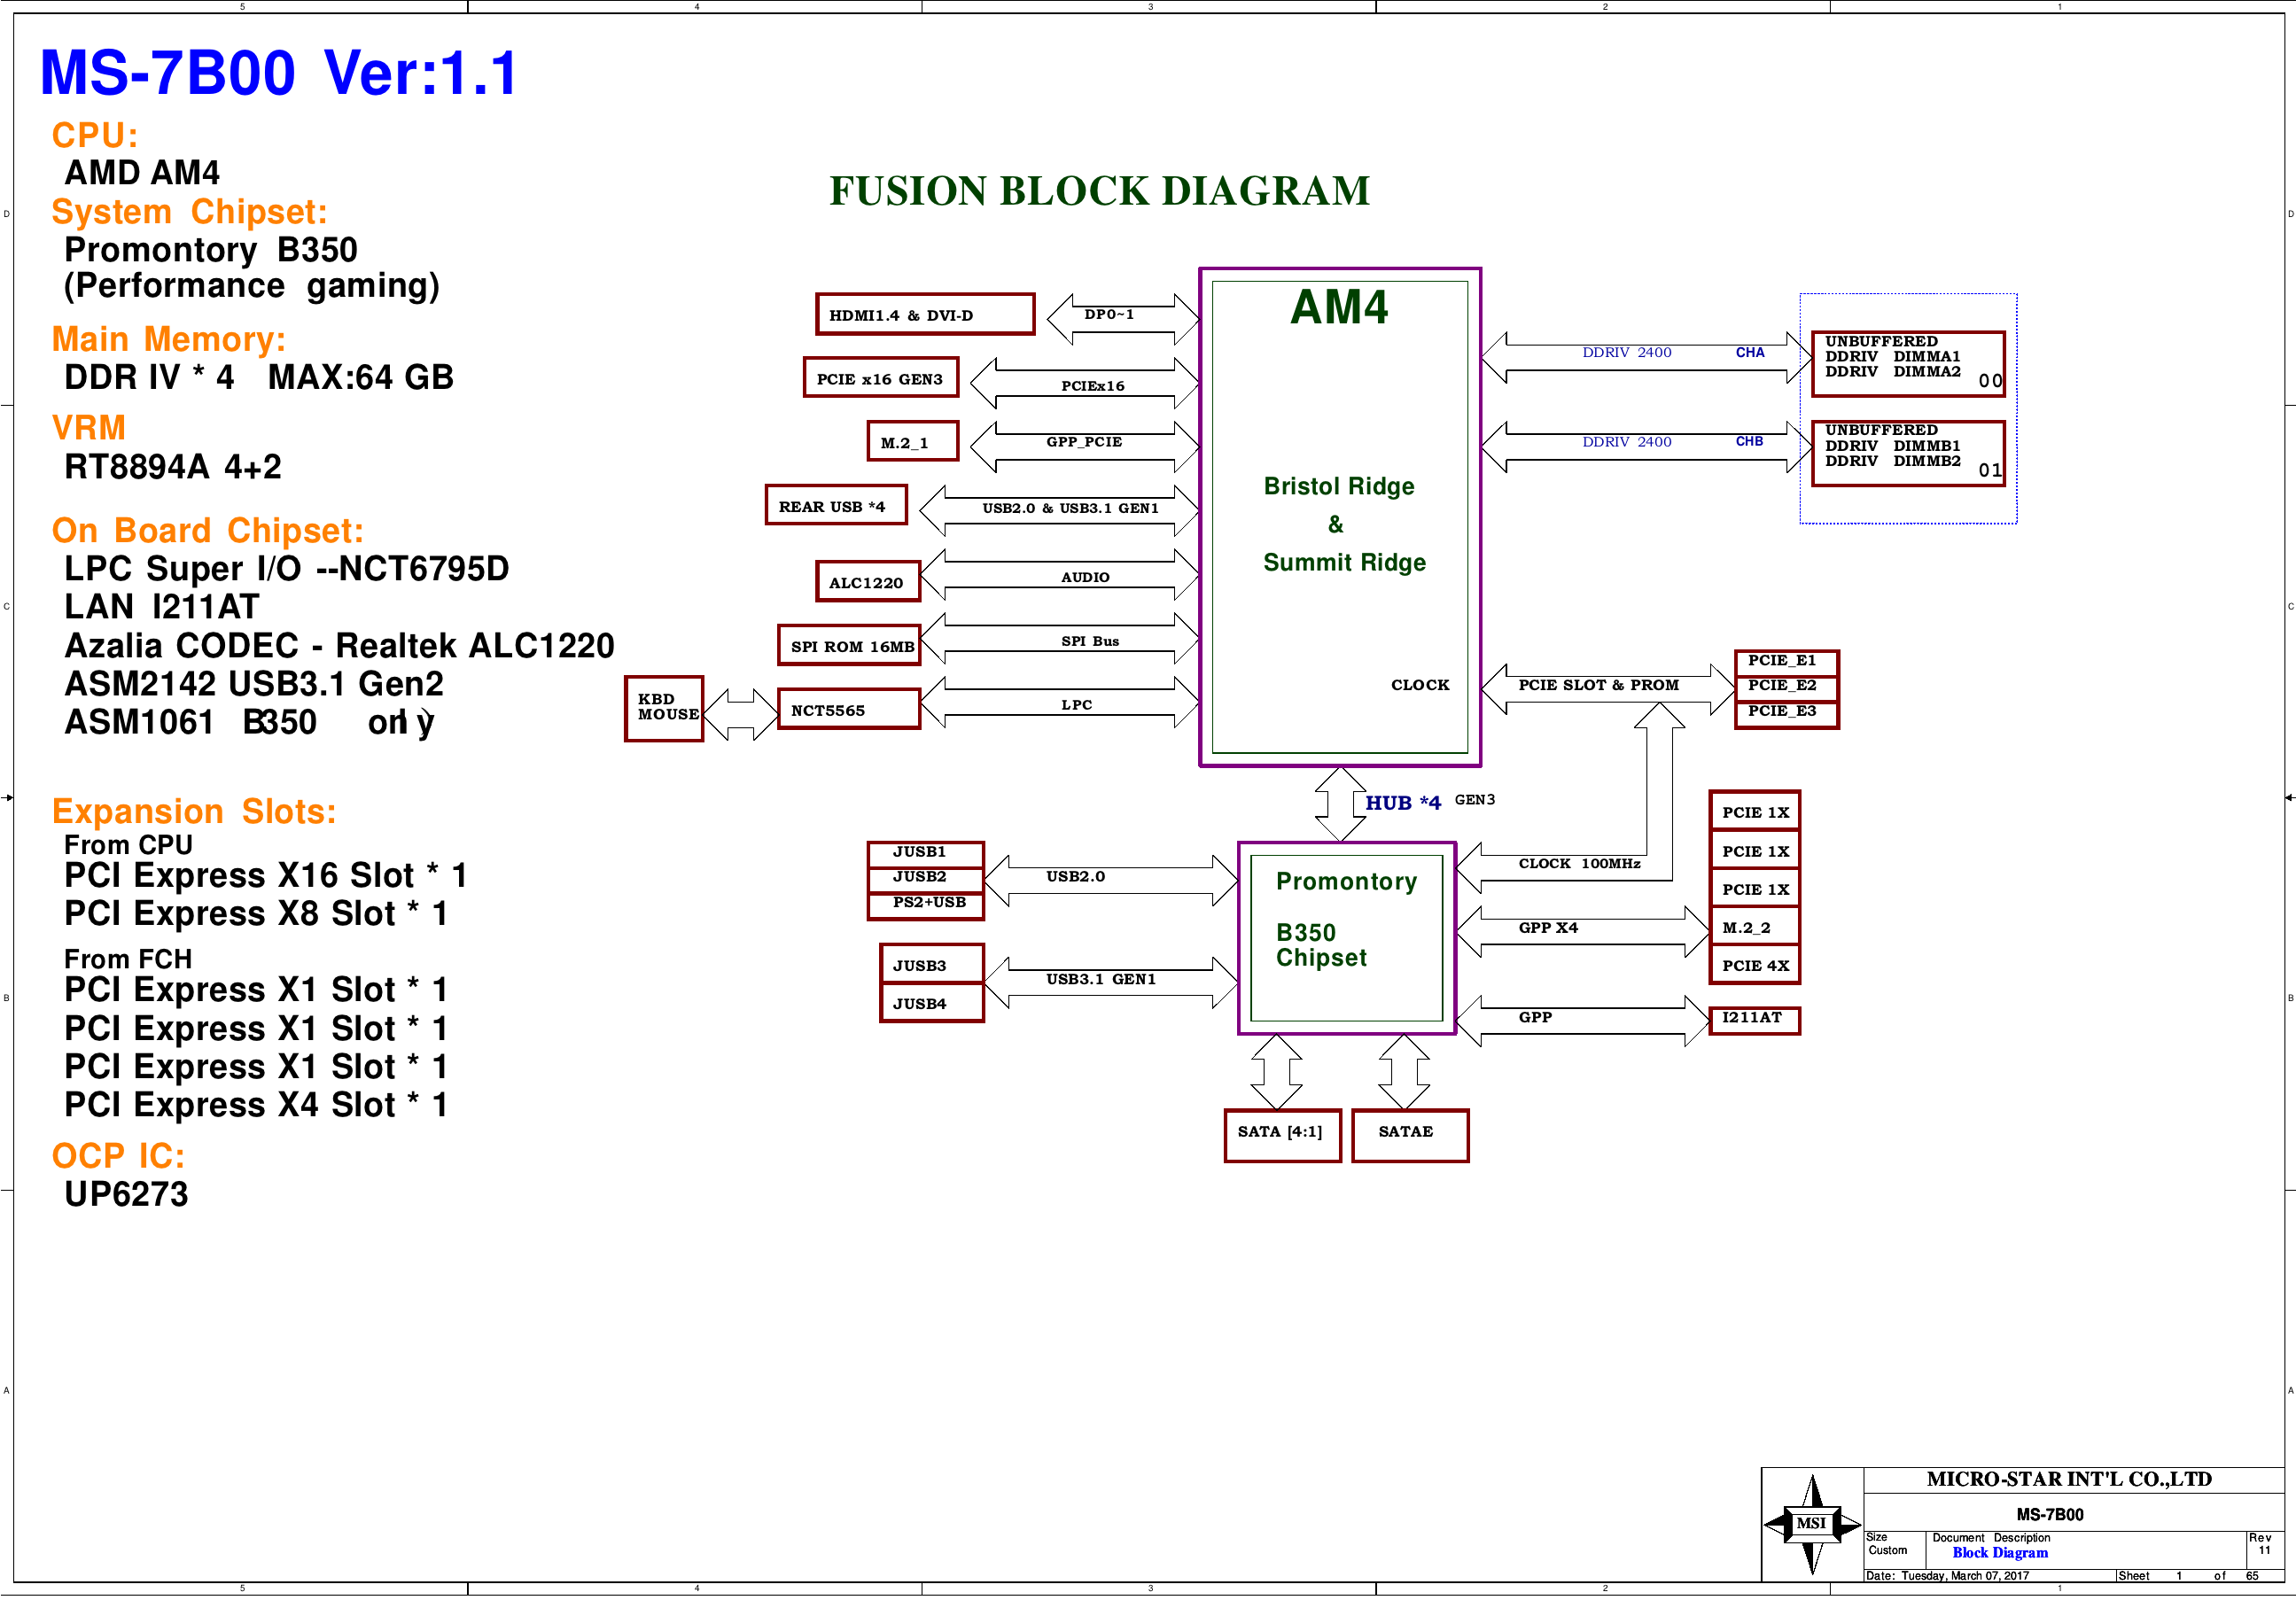Select the UP6273 OCP IC line
2296x1600 pixels.
coord(126,1194)
